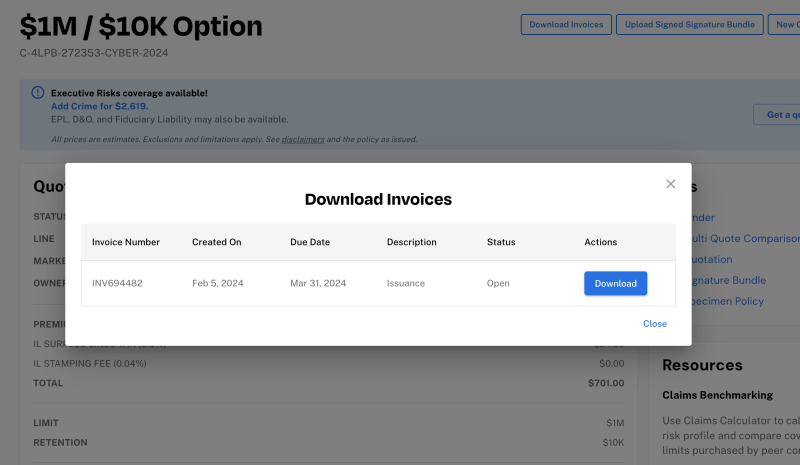Open the Specimen Policy link
800x465 pixels.
726,301
